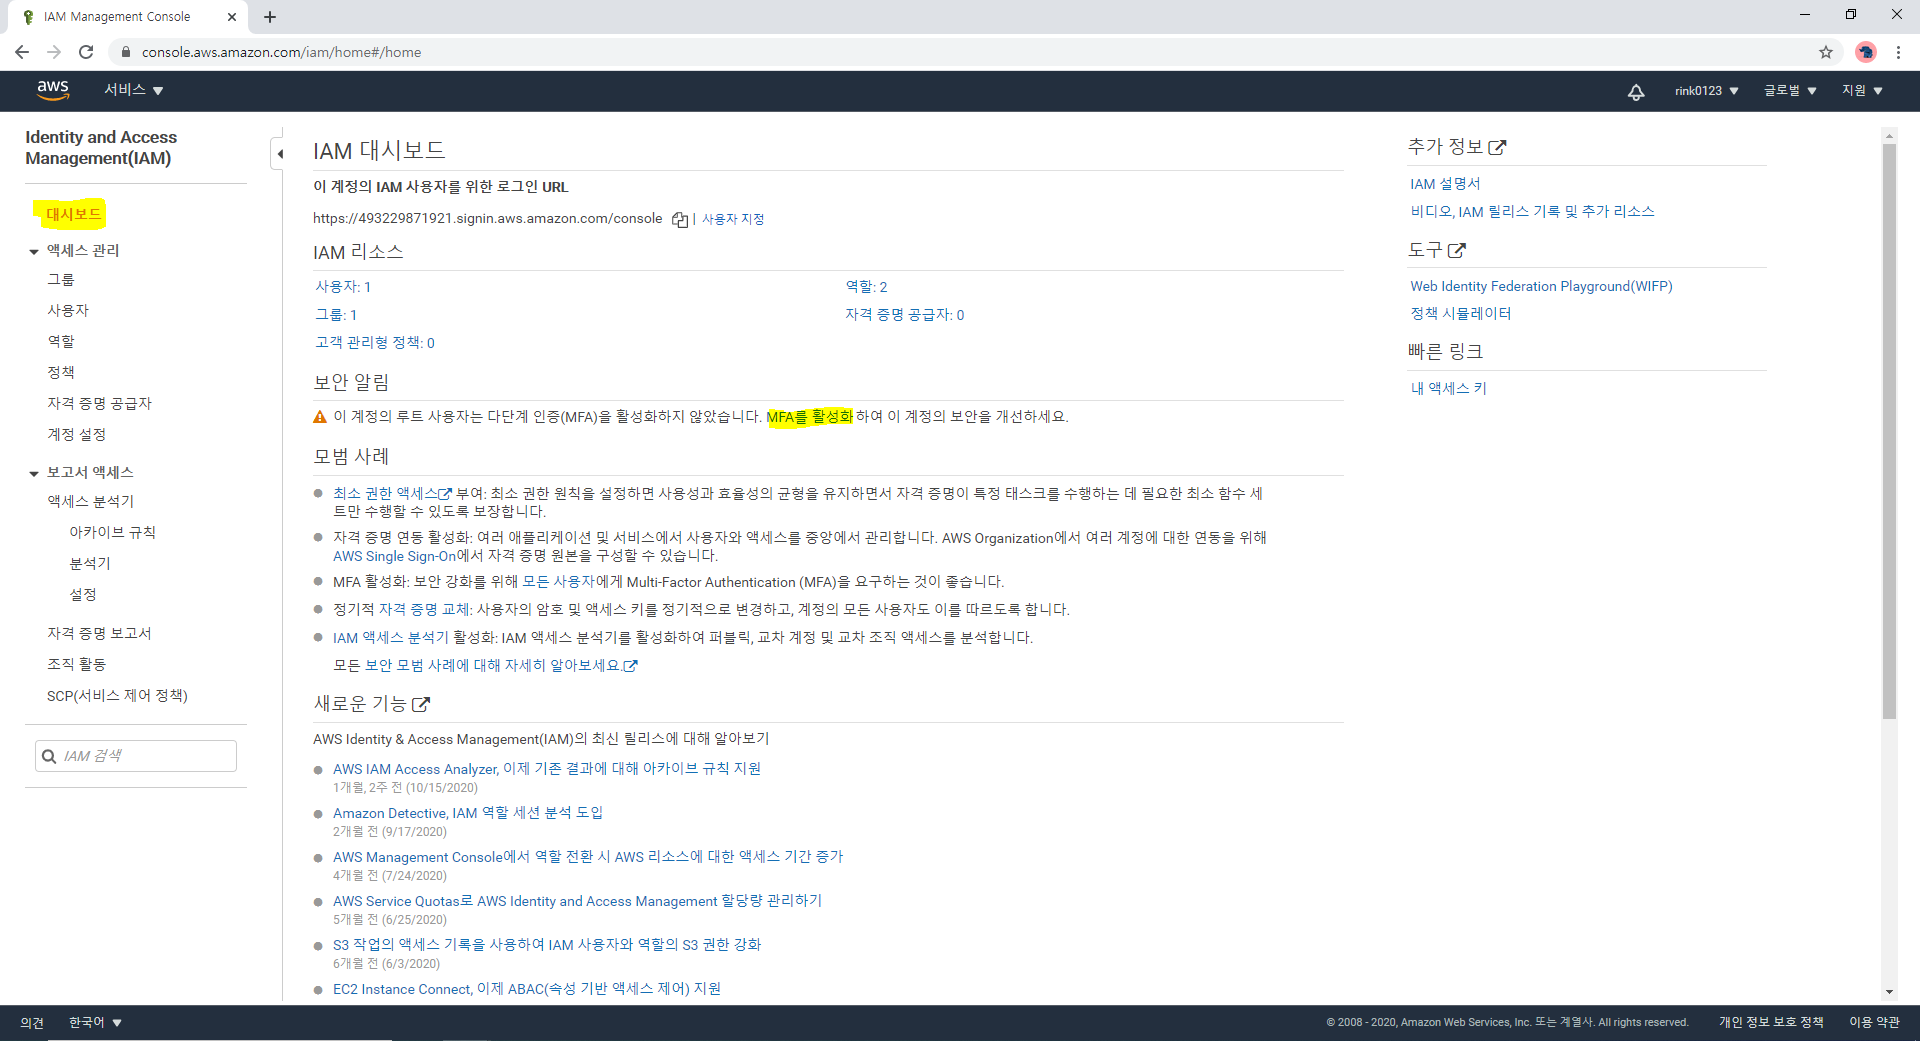Click the IAM 검색 input field

(136, 756)
